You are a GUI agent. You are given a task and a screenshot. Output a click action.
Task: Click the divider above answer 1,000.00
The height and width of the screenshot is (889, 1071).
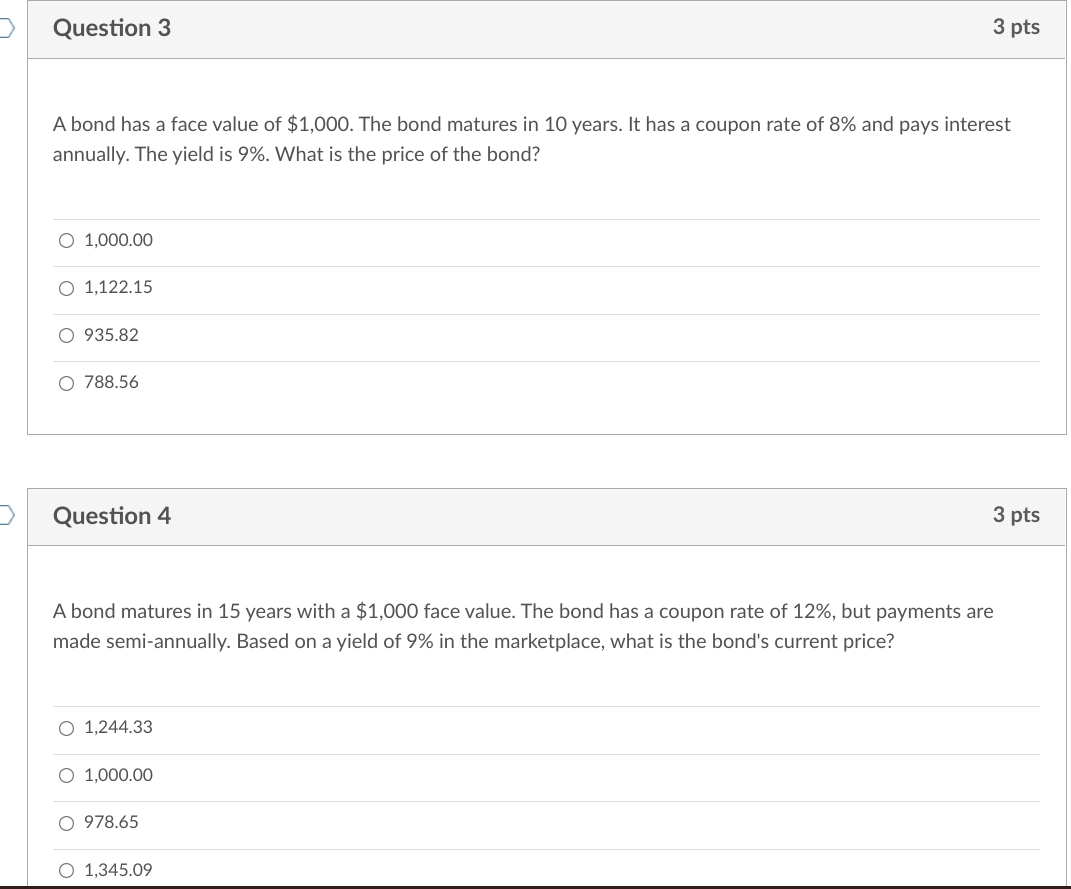coord(546,218)
